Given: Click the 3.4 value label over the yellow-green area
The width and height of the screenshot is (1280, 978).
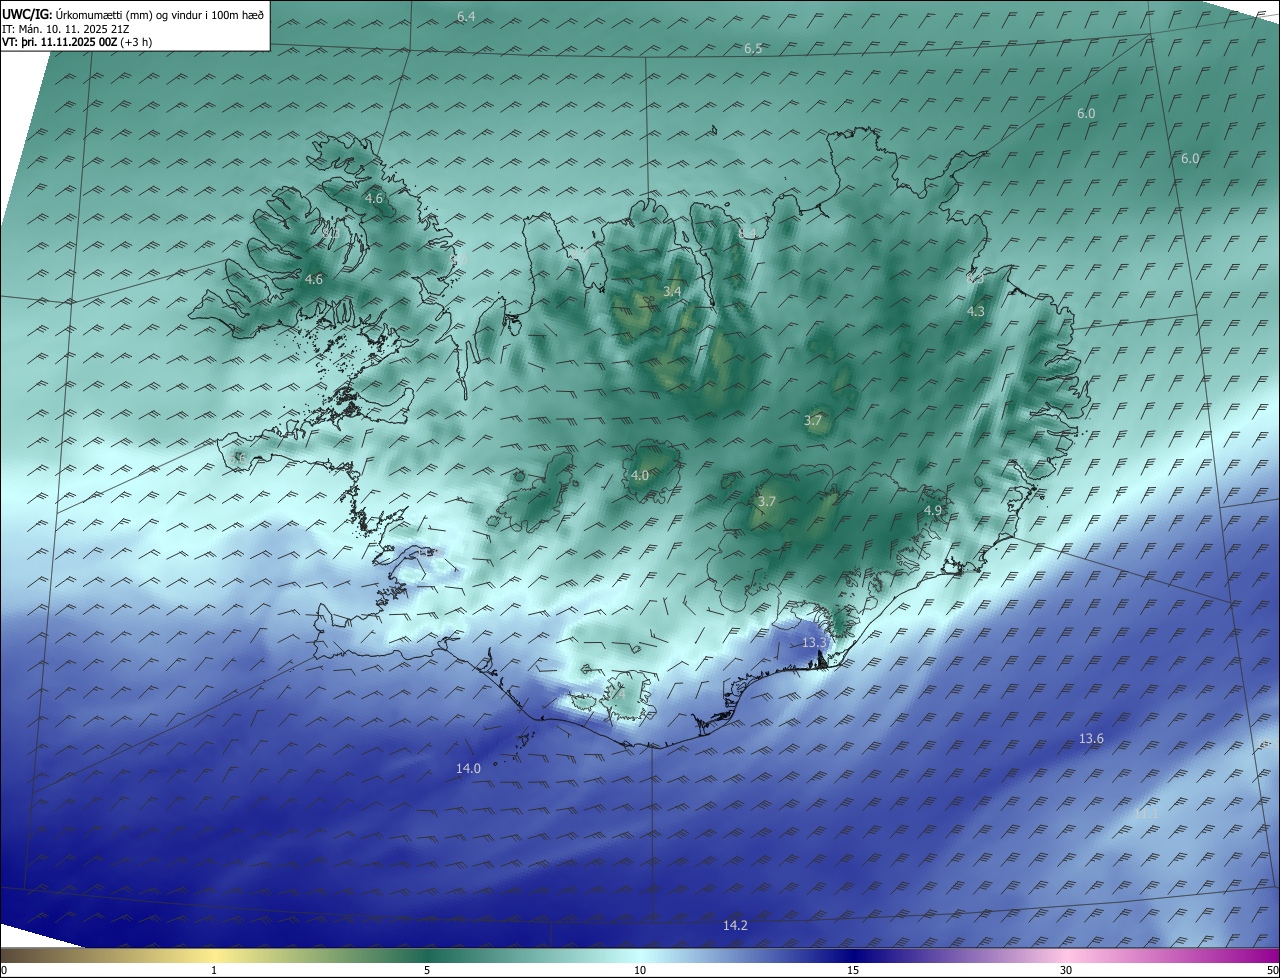Looking at the screenshot, I should (672, 291).
